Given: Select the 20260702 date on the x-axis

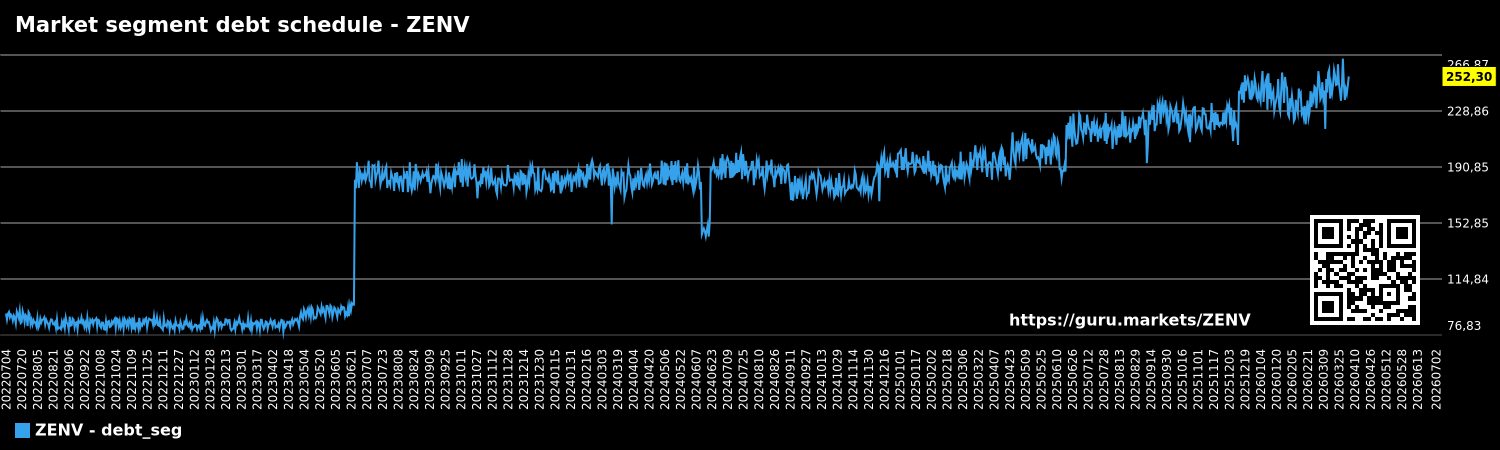Looking at the screenshot, I should point(1438,379).
